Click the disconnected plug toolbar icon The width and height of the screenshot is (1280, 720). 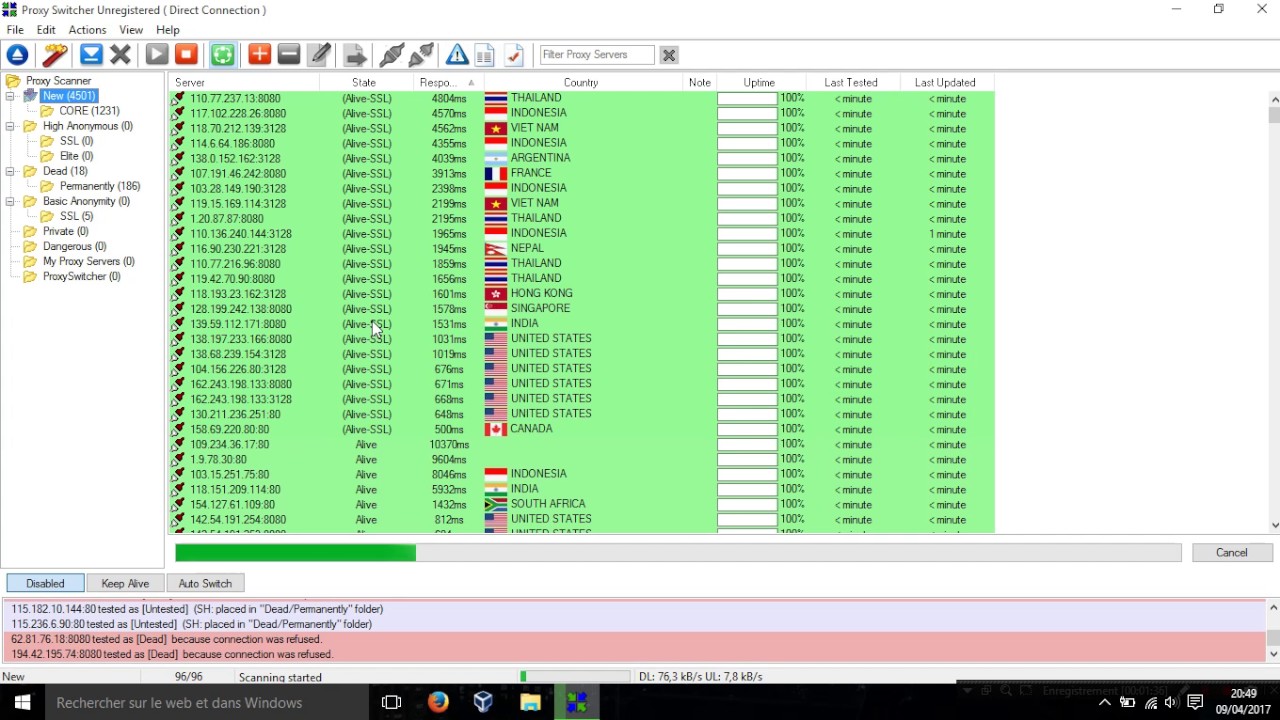point(422,55)
